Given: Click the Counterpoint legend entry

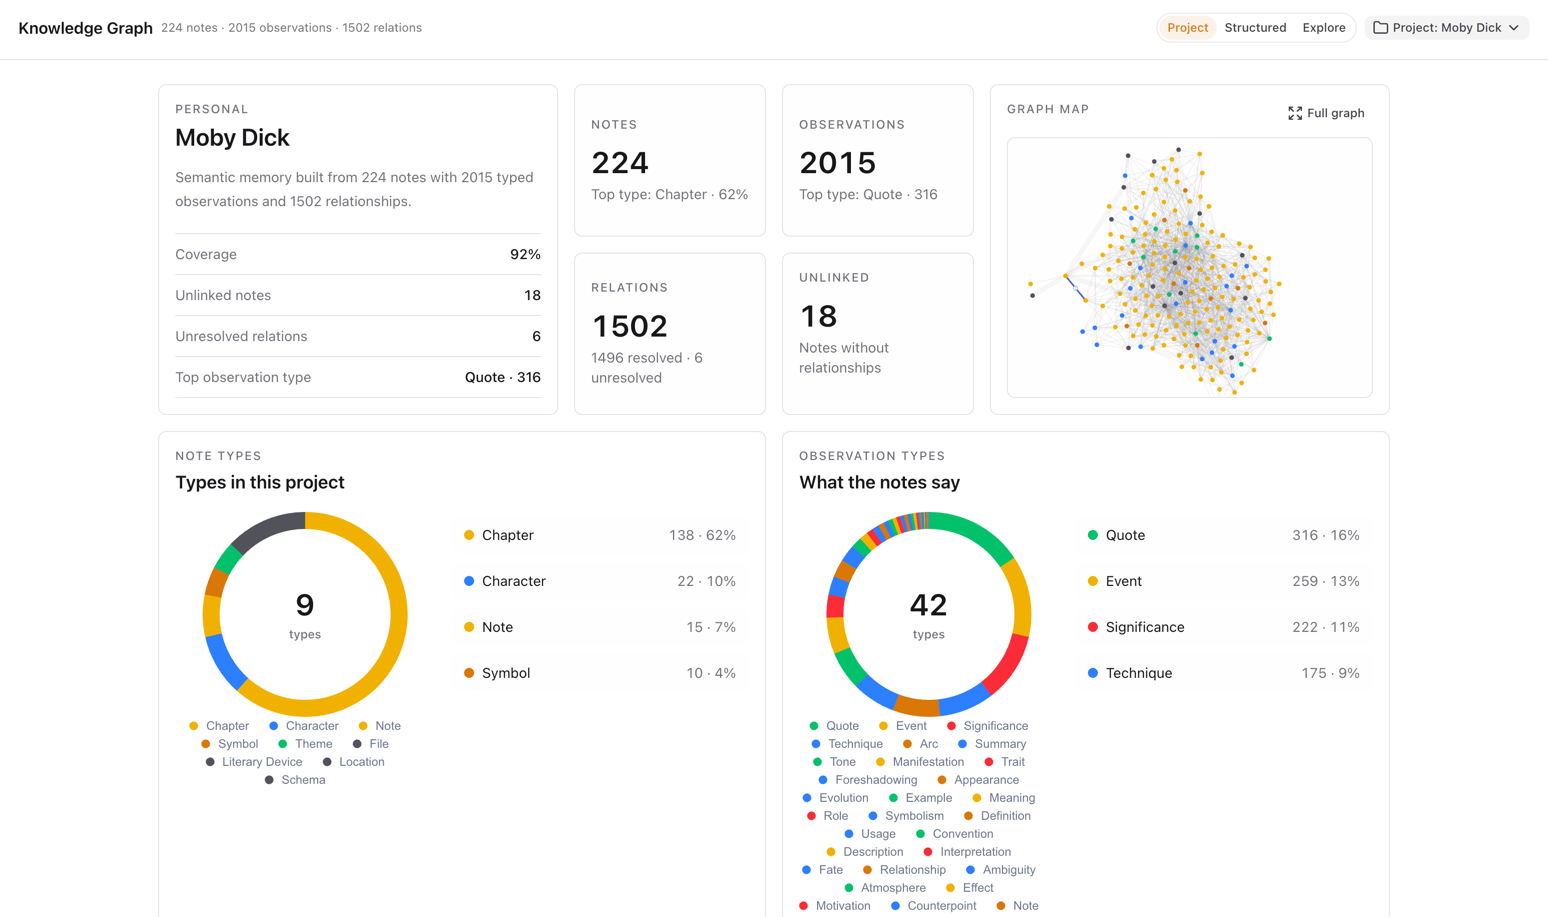Looking at the screenshot, I should pos(933,906).
